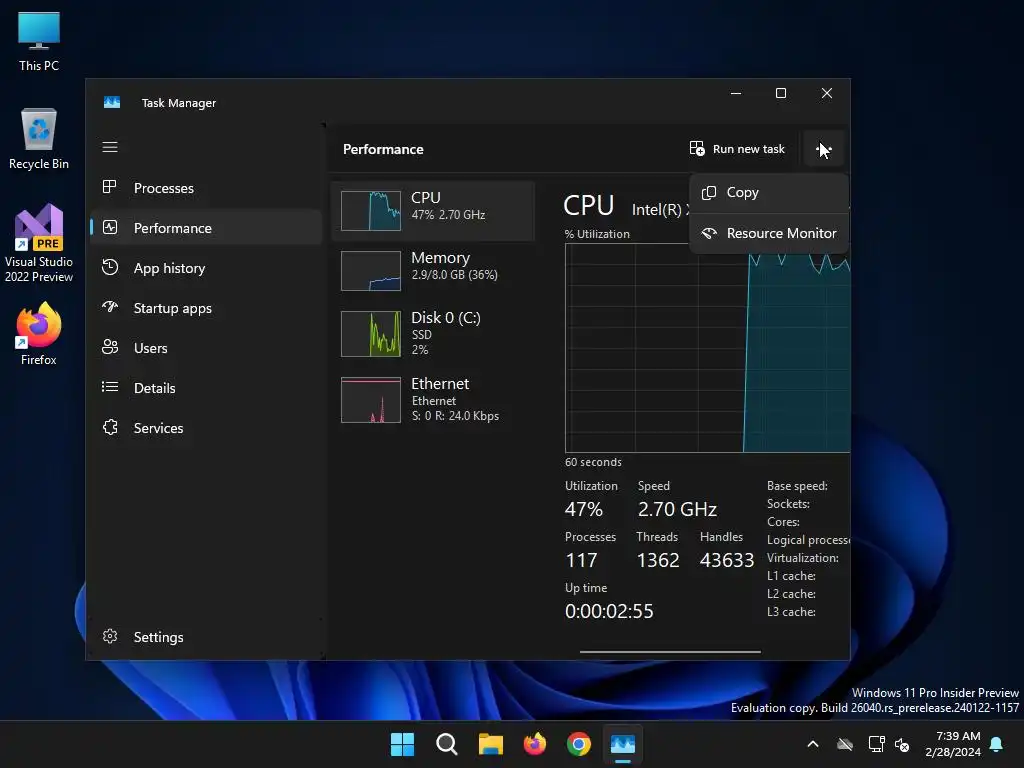Open the clock showing 7:39 AM

(x=953, y=744)
